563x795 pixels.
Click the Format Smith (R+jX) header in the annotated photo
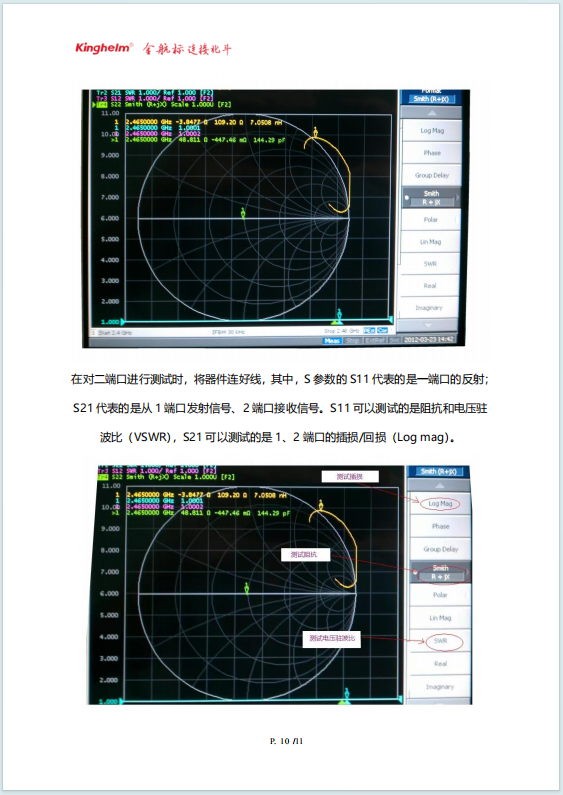point(439,472)
